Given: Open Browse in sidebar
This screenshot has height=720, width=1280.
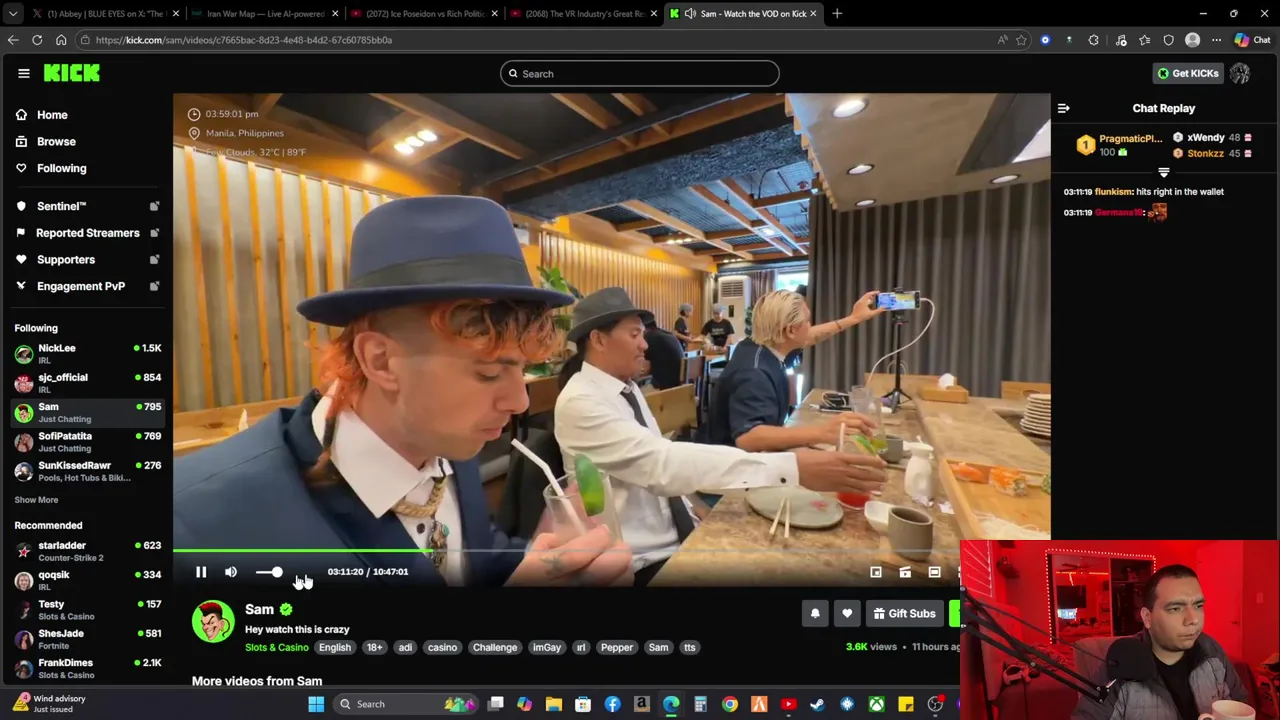Looking at the screenshot, I should pyautogui.click(x=56, y=141).
